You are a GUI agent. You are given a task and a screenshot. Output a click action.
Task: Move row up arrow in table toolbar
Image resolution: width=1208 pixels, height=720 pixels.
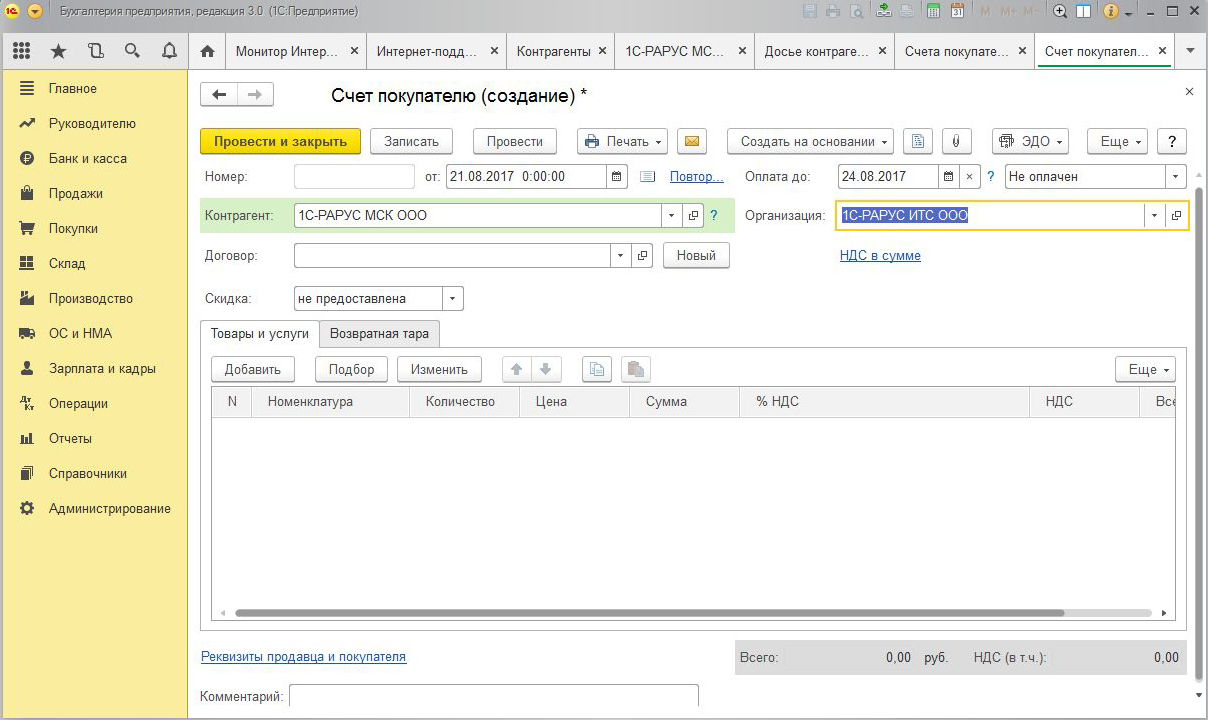517,369
